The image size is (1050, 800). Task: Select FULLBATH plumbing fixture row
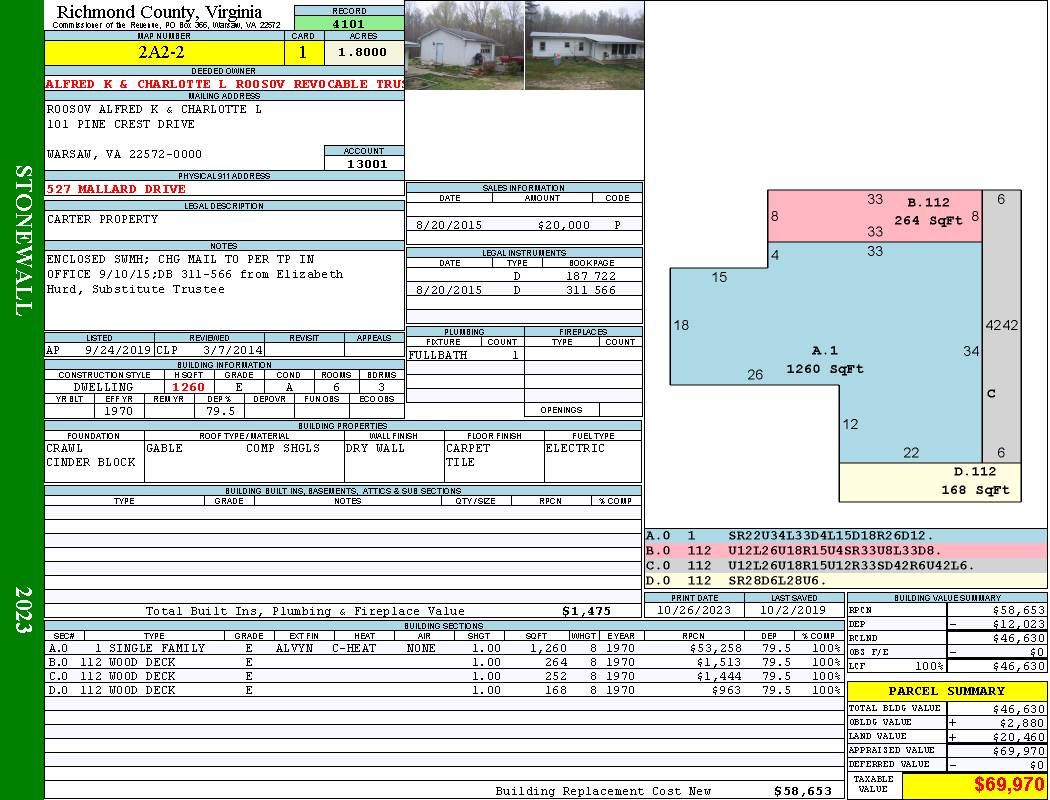click(x=465, y=355)
